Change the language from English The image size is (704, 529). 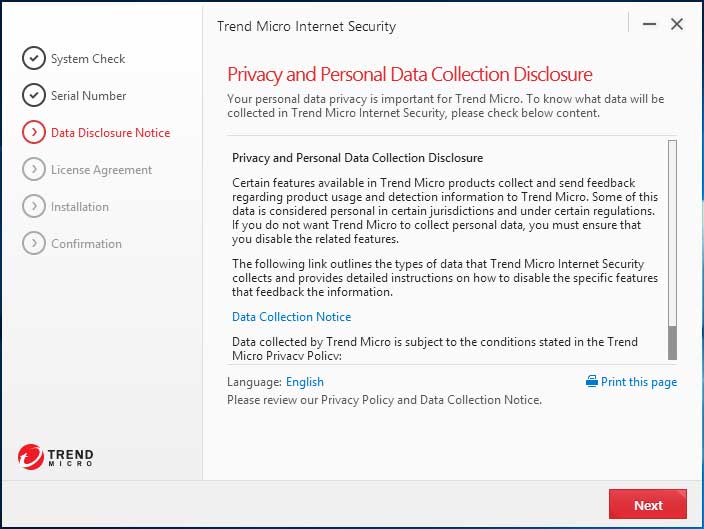305,382
